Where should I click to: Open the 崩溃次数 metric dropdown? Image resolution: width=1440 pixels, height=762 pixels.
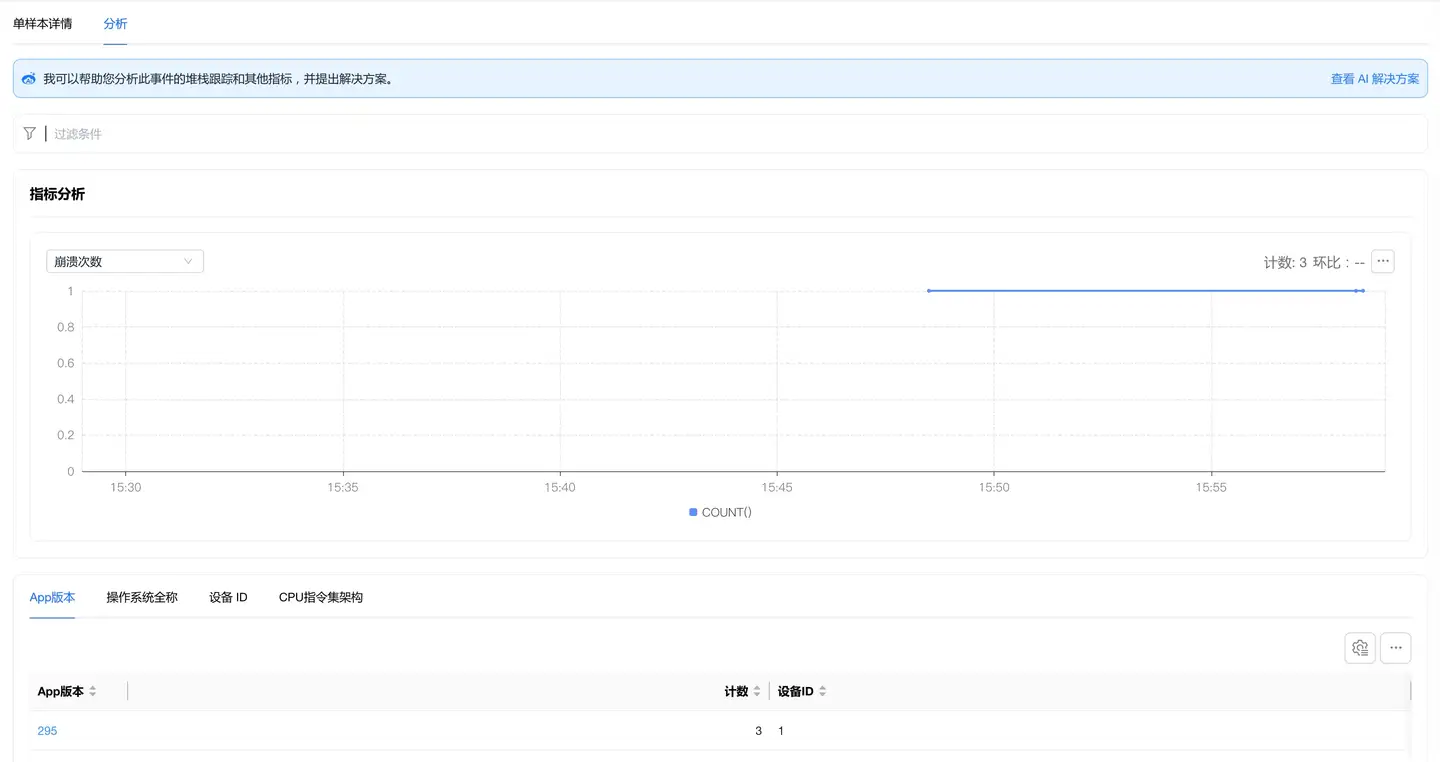tap(125, 261)
